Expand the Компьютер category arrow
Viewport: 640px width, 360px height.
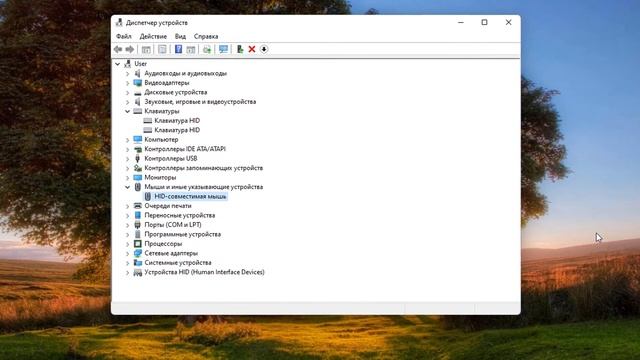(127, 140)
